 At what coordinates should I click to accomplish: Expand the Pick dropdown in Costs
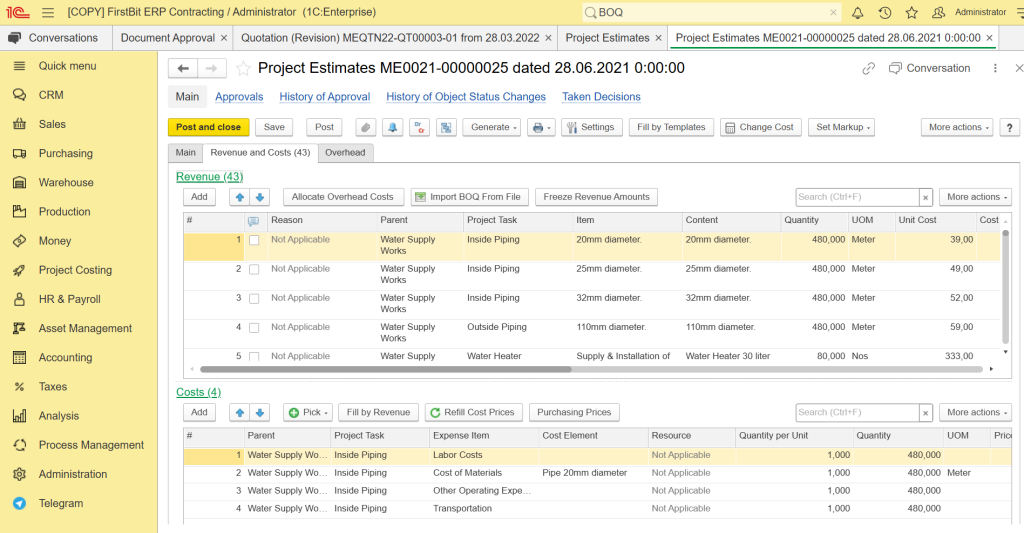[308, 412]
